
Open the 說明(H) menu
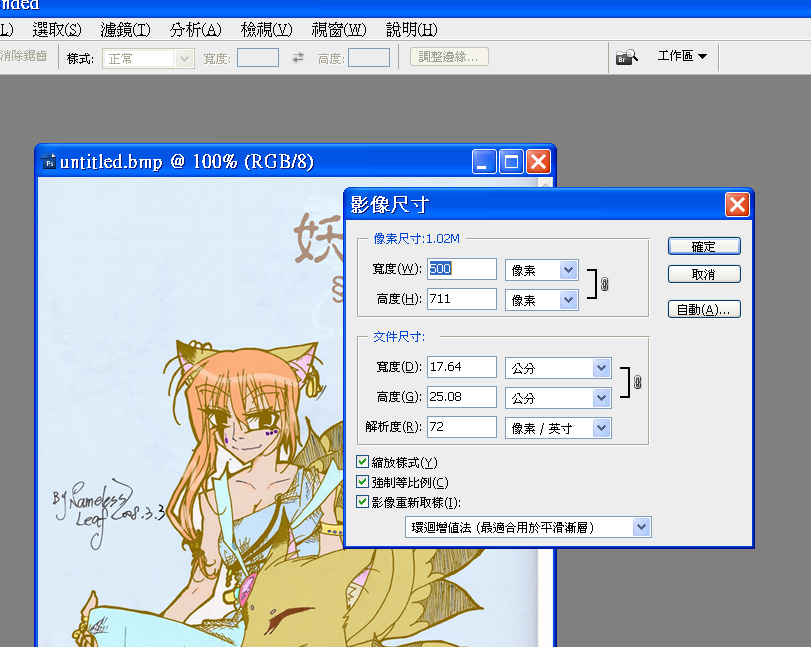[412, 29]
